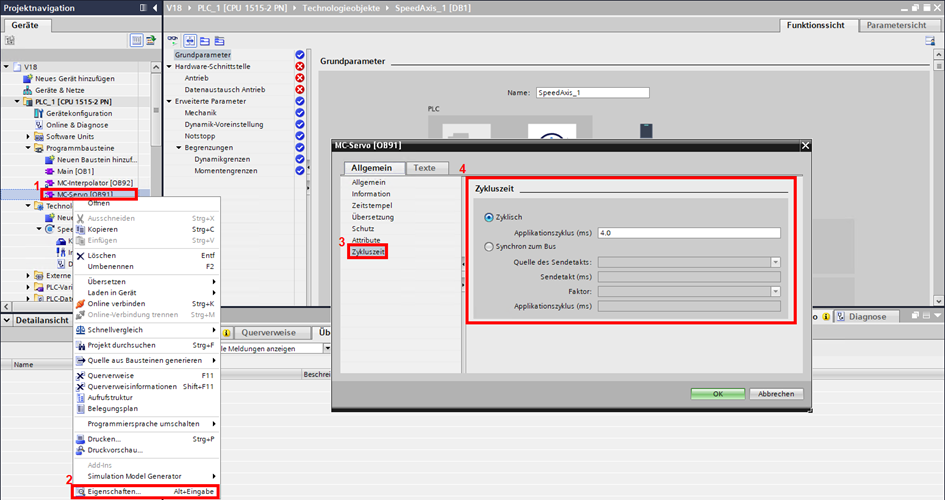
Task: Switch to the Texte tab
Action: coord(425,168)
